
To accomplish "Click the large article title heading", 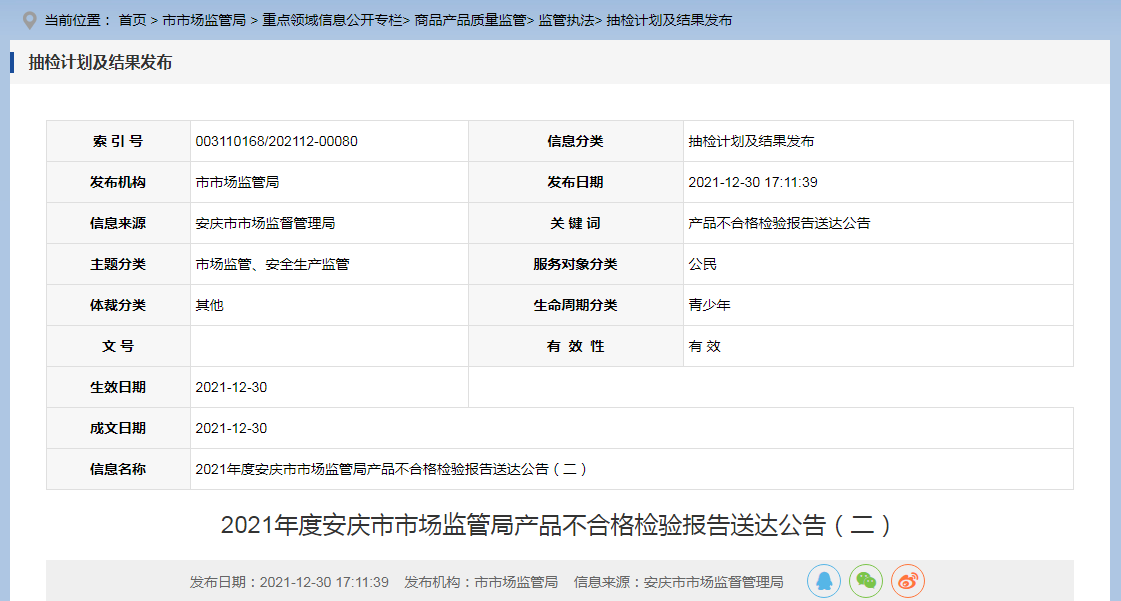I will pos(556,525).
